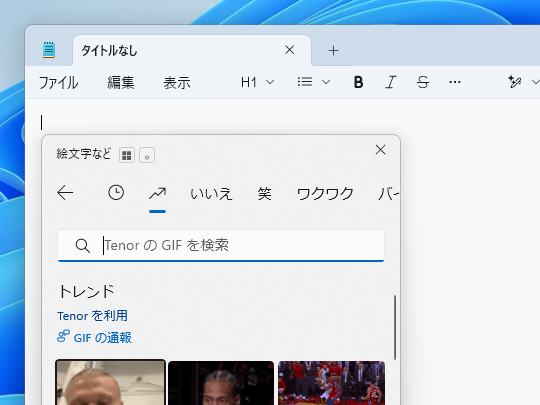Toggle strikethrough formatting
540x405 pixels.
423,82
